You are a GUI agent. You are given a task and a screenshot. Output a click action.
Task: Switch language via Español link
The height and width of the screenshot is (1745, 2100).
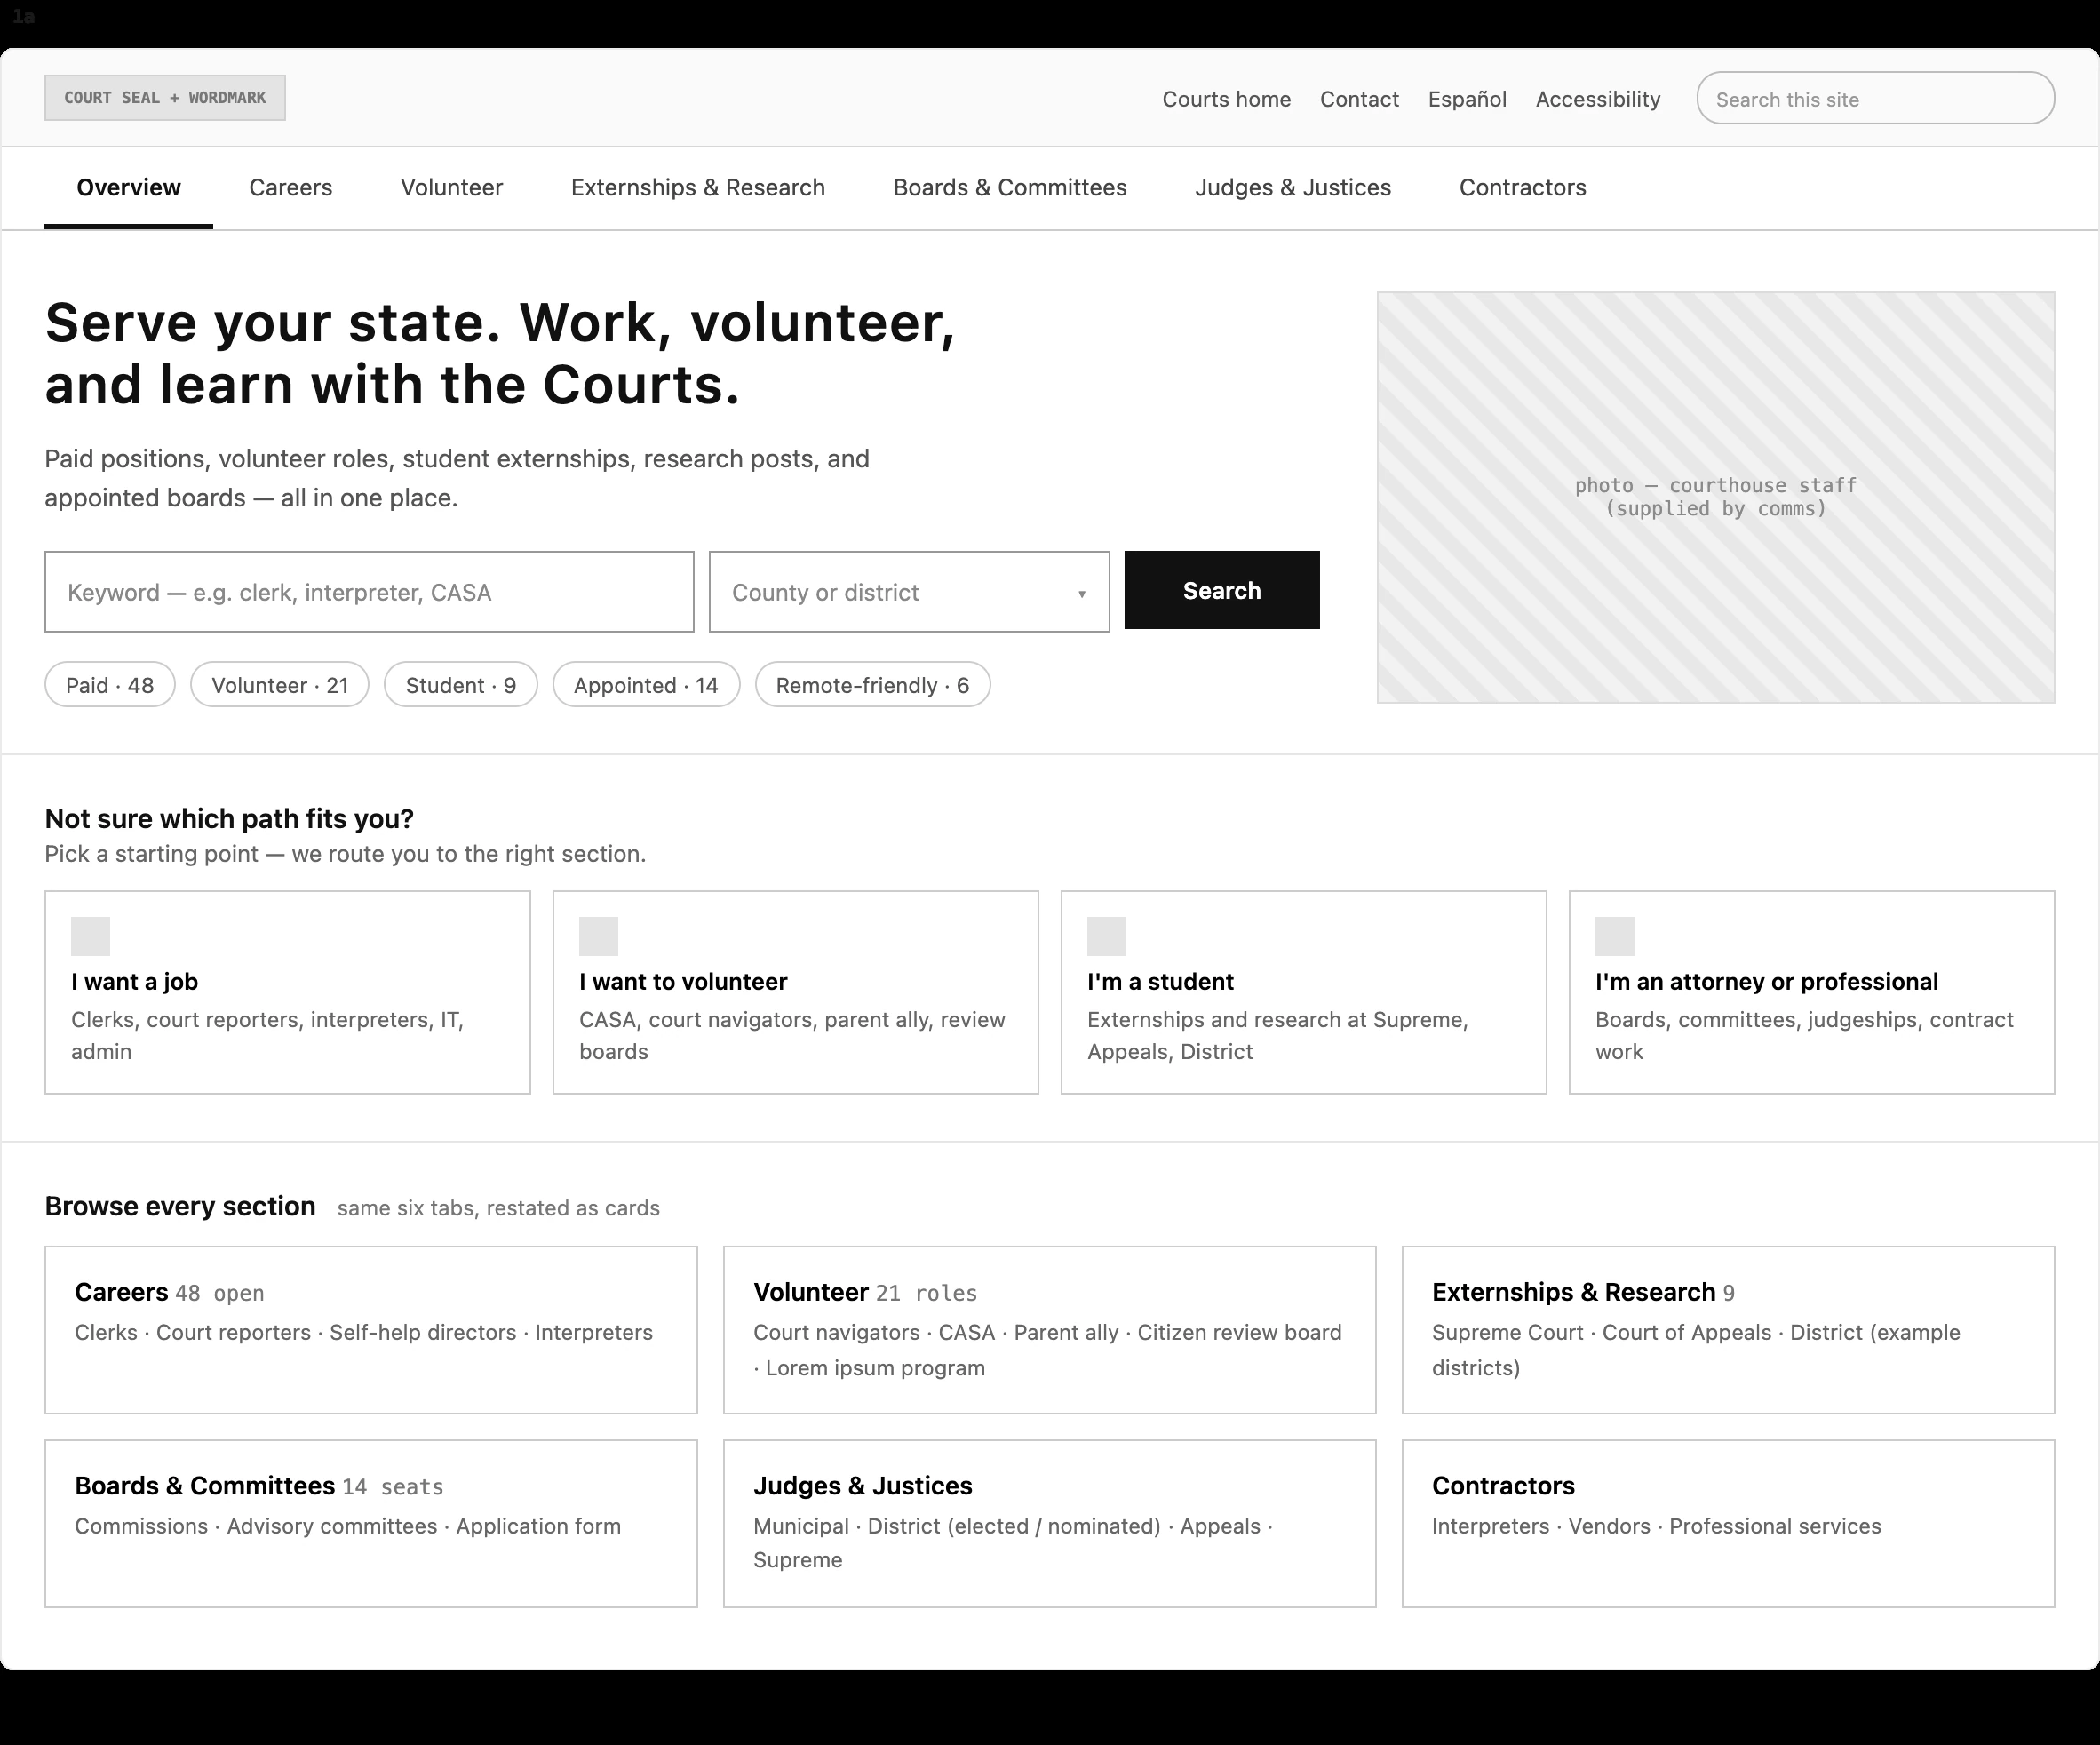click(x=1467, y=99)
